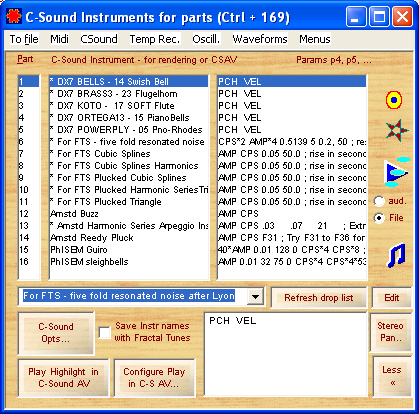Image resolution: width=419 pixels, height=414 pixels.
Task: Open the CSound menu
Action: click(x=99, y=39)
